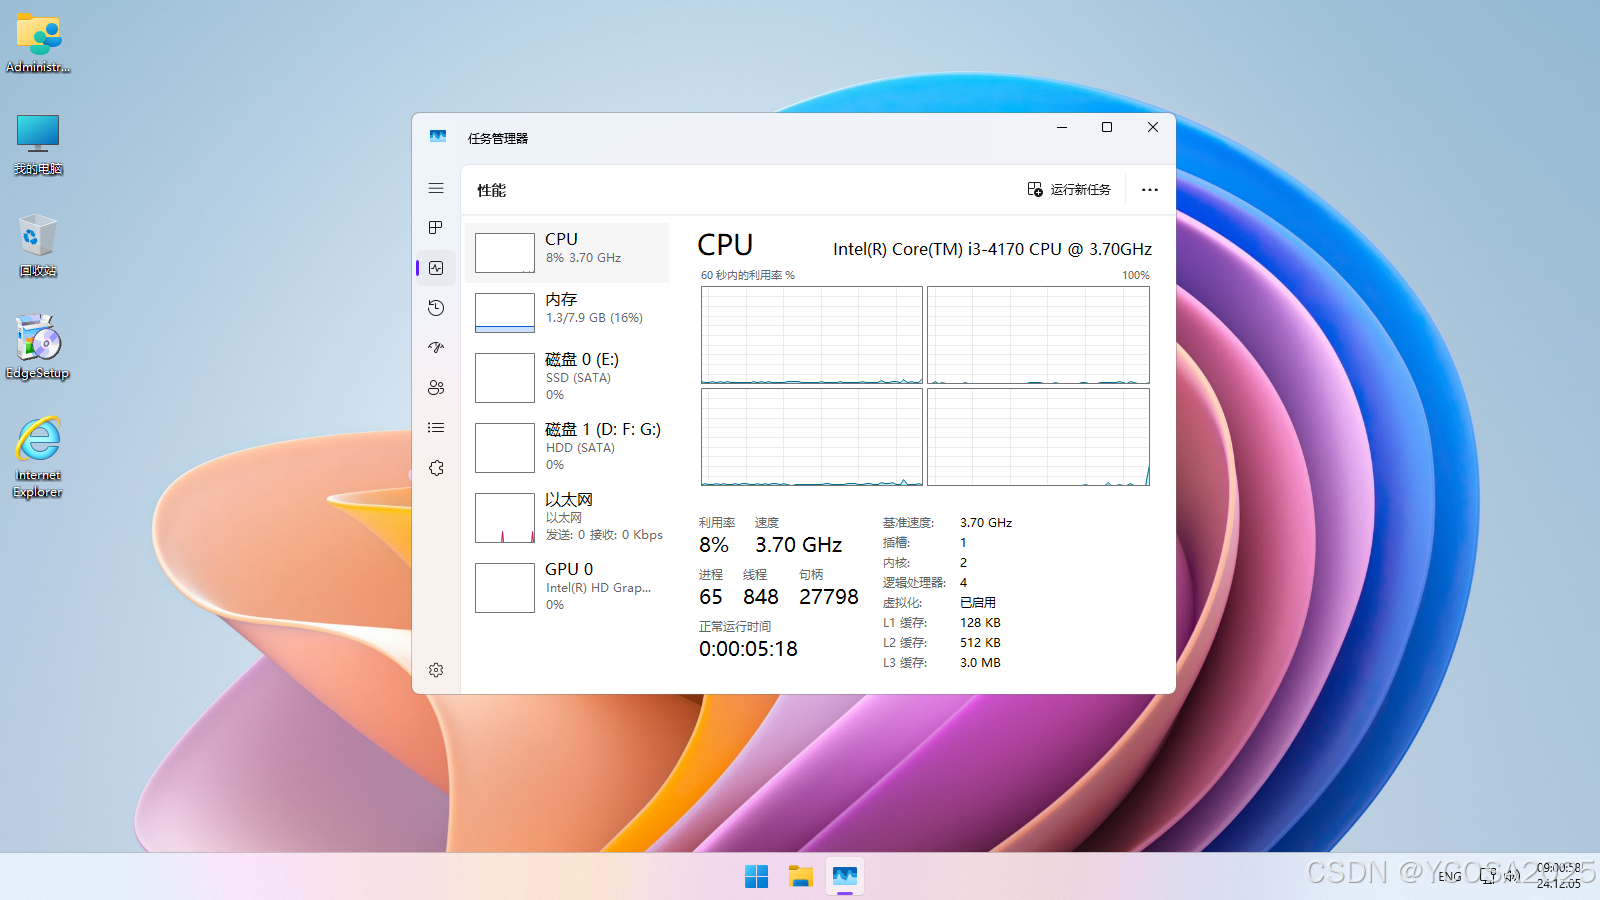Click the thread count 848

click(761, 597)
